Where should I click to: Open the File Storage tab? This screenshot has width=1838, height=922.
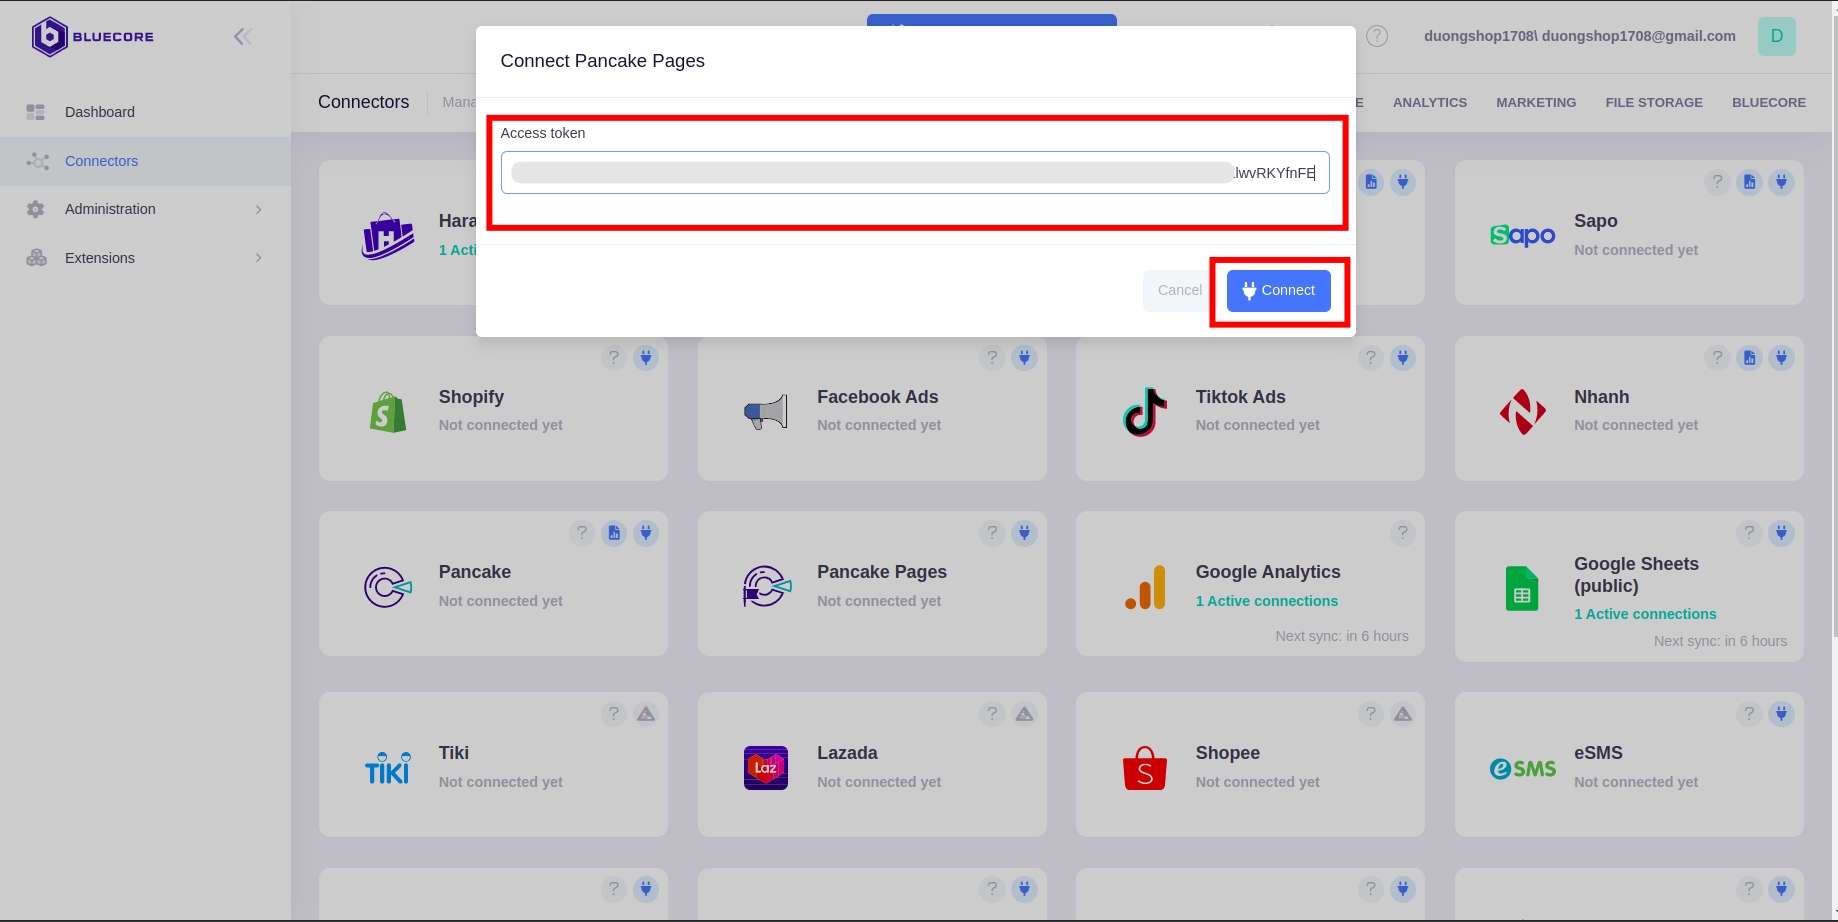click(x=1653, y=102)
